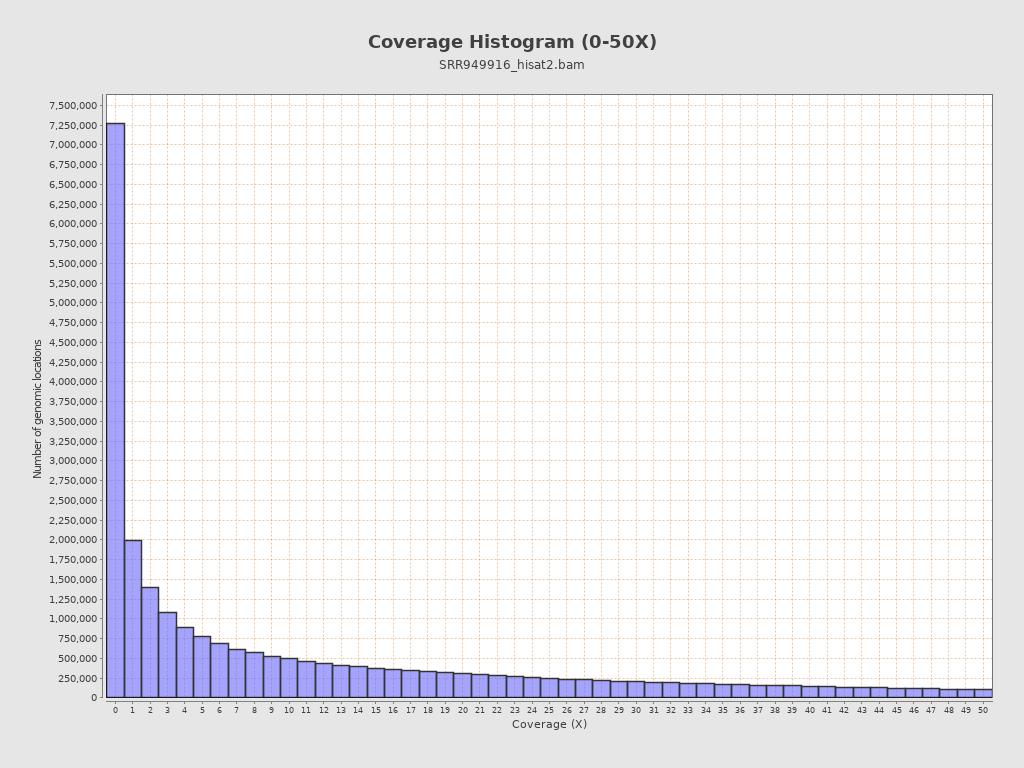Click the y-axis tick label 7,000,000

click(x=73, y=144)
